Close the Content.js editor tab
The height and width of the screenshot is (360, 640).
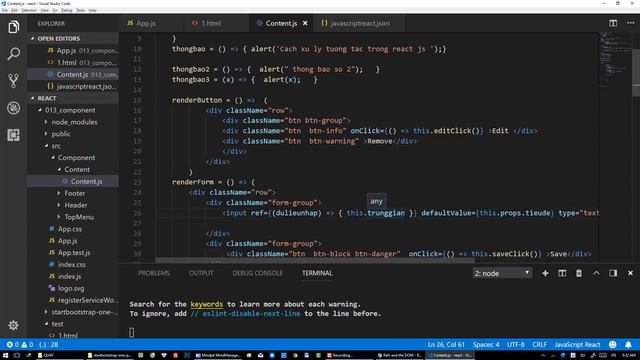pyautogui.click(x=305, y=23)
